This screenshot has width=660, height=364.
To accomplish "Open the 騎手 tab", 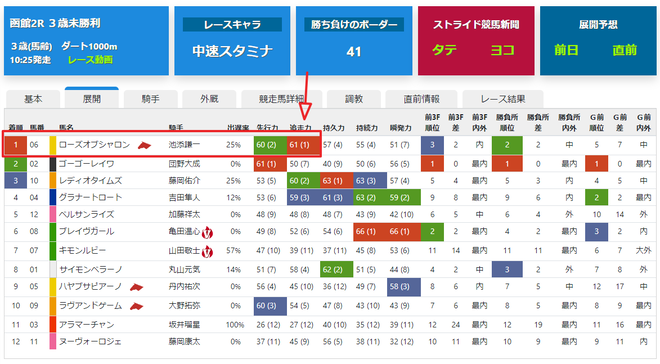I will [x=150, y=99].
